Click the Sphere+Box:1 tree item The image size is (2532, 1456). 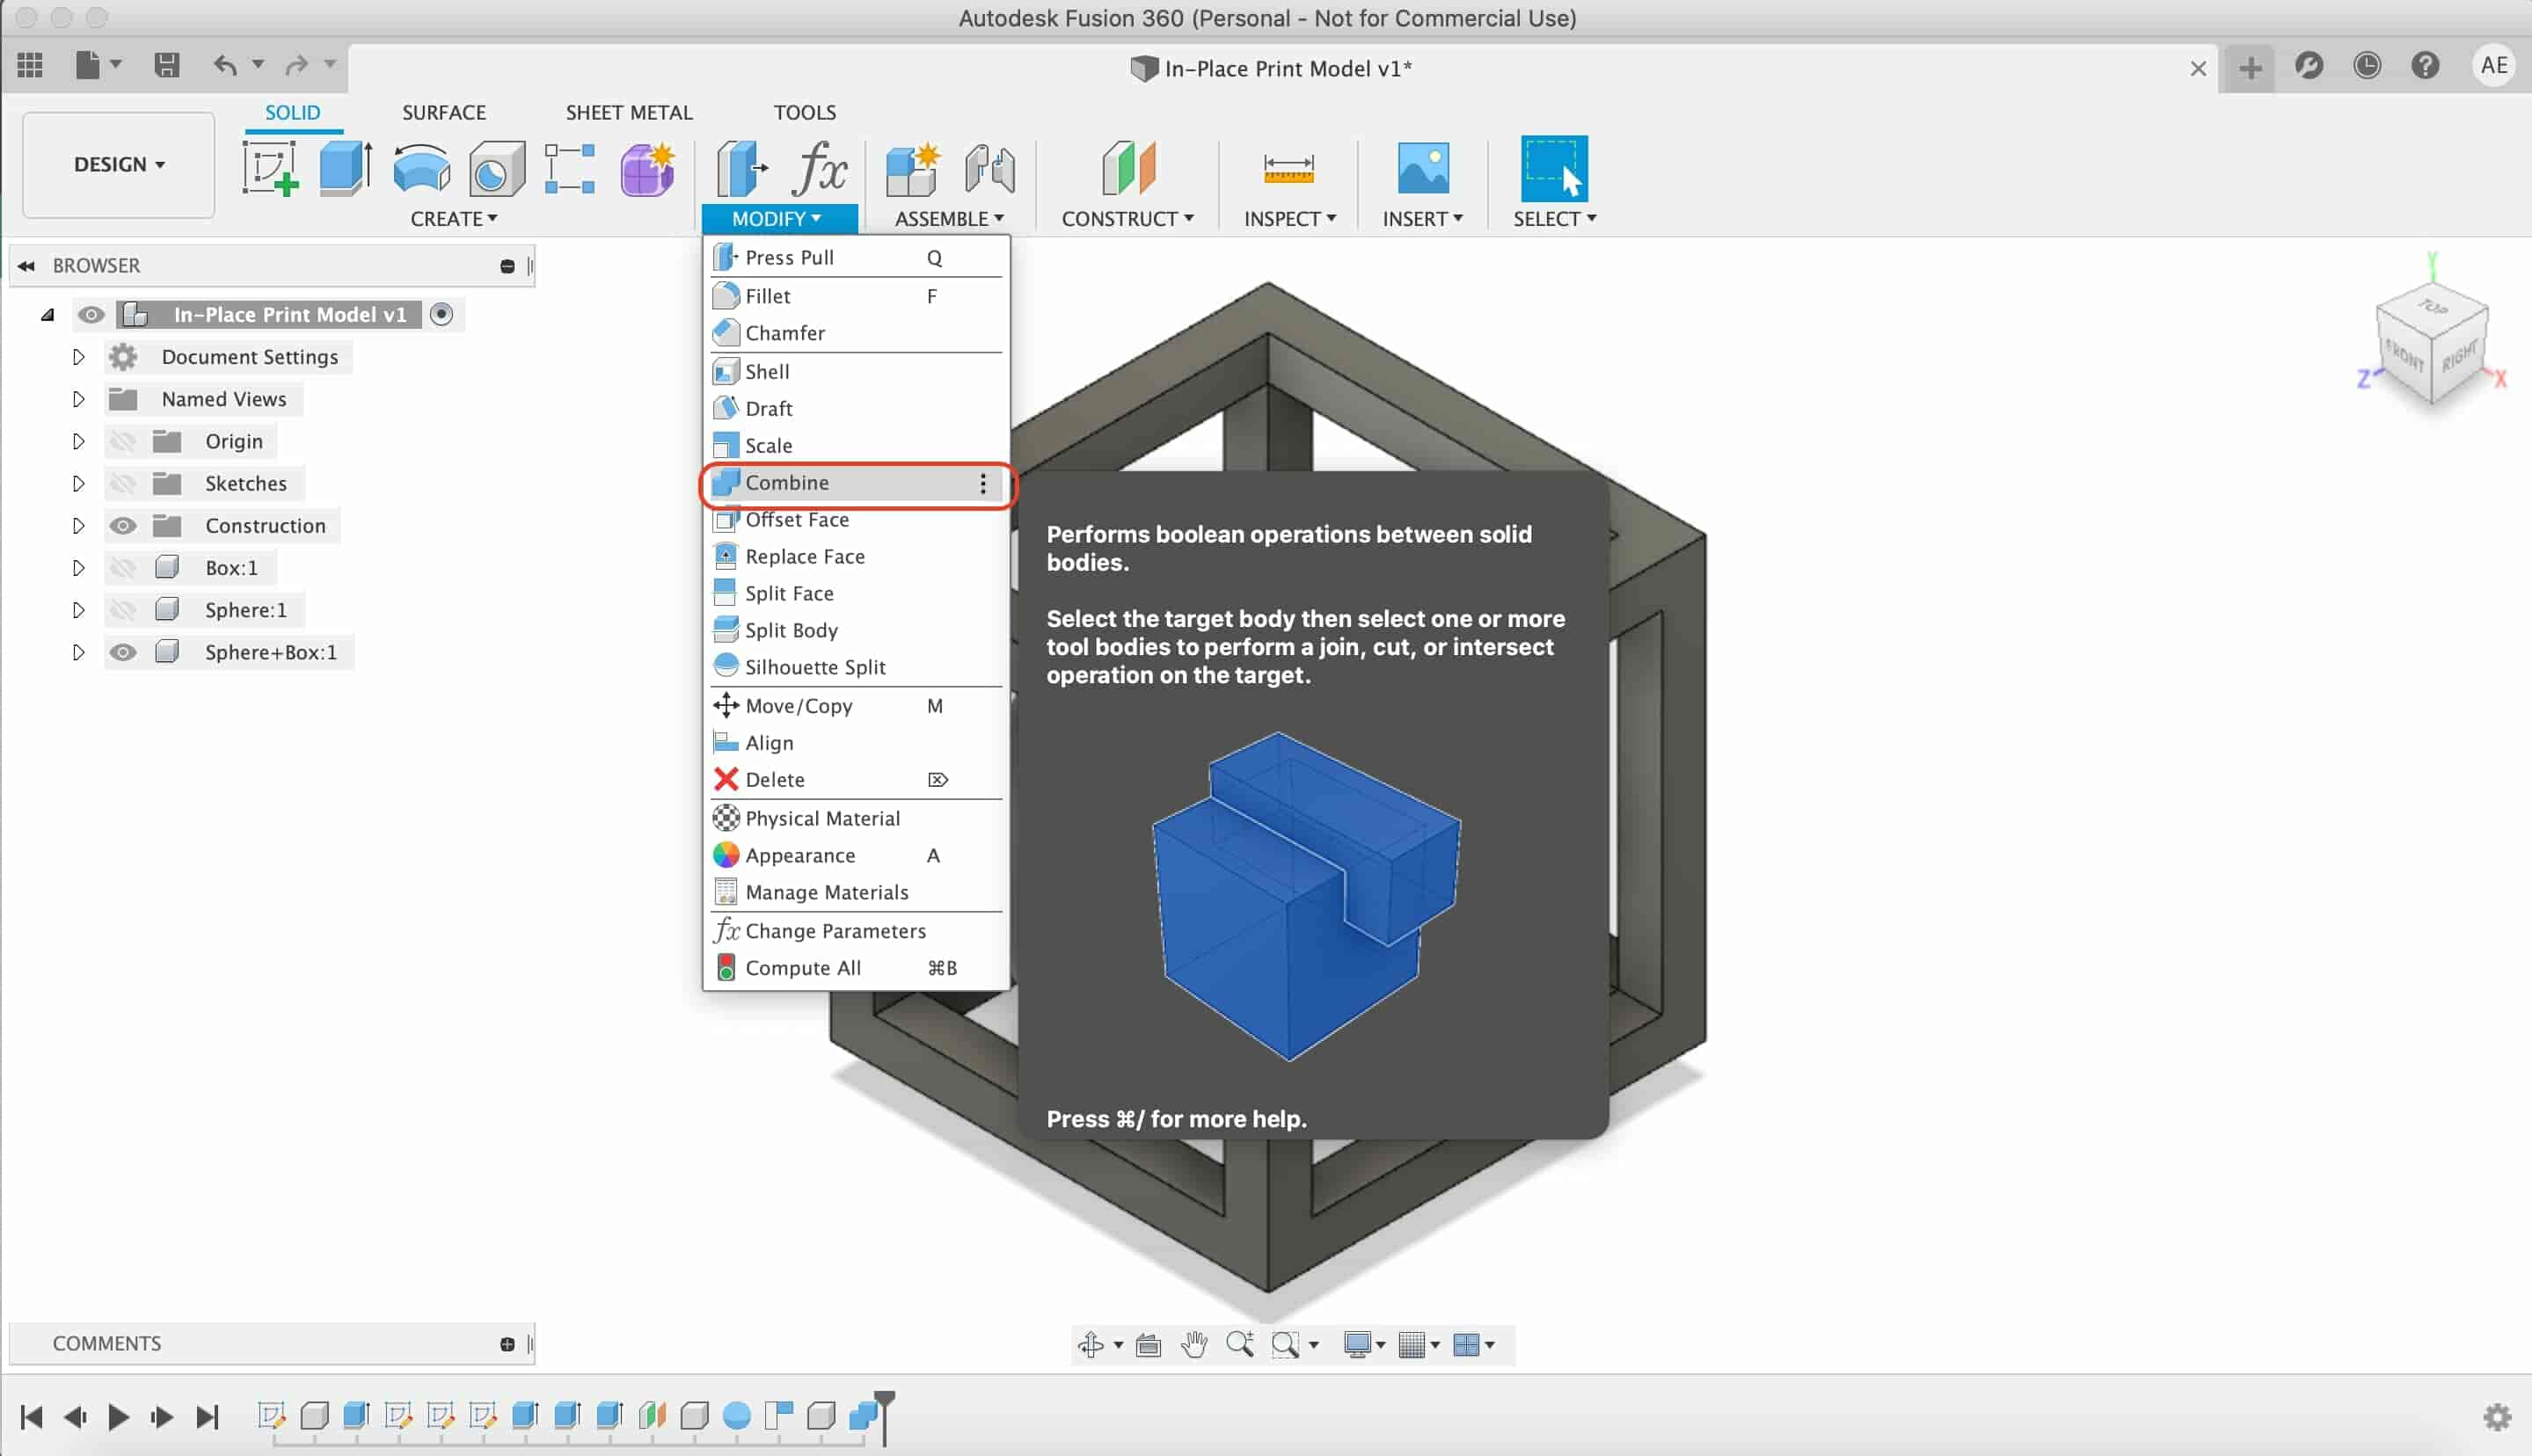pos(271,651)
